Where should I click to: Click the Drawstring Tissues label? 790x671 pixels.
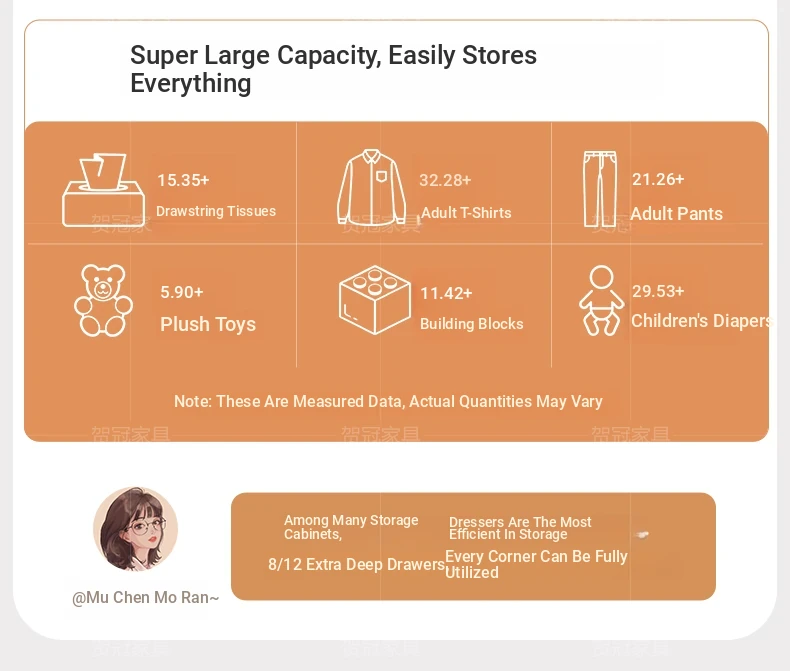click(216, 211)
